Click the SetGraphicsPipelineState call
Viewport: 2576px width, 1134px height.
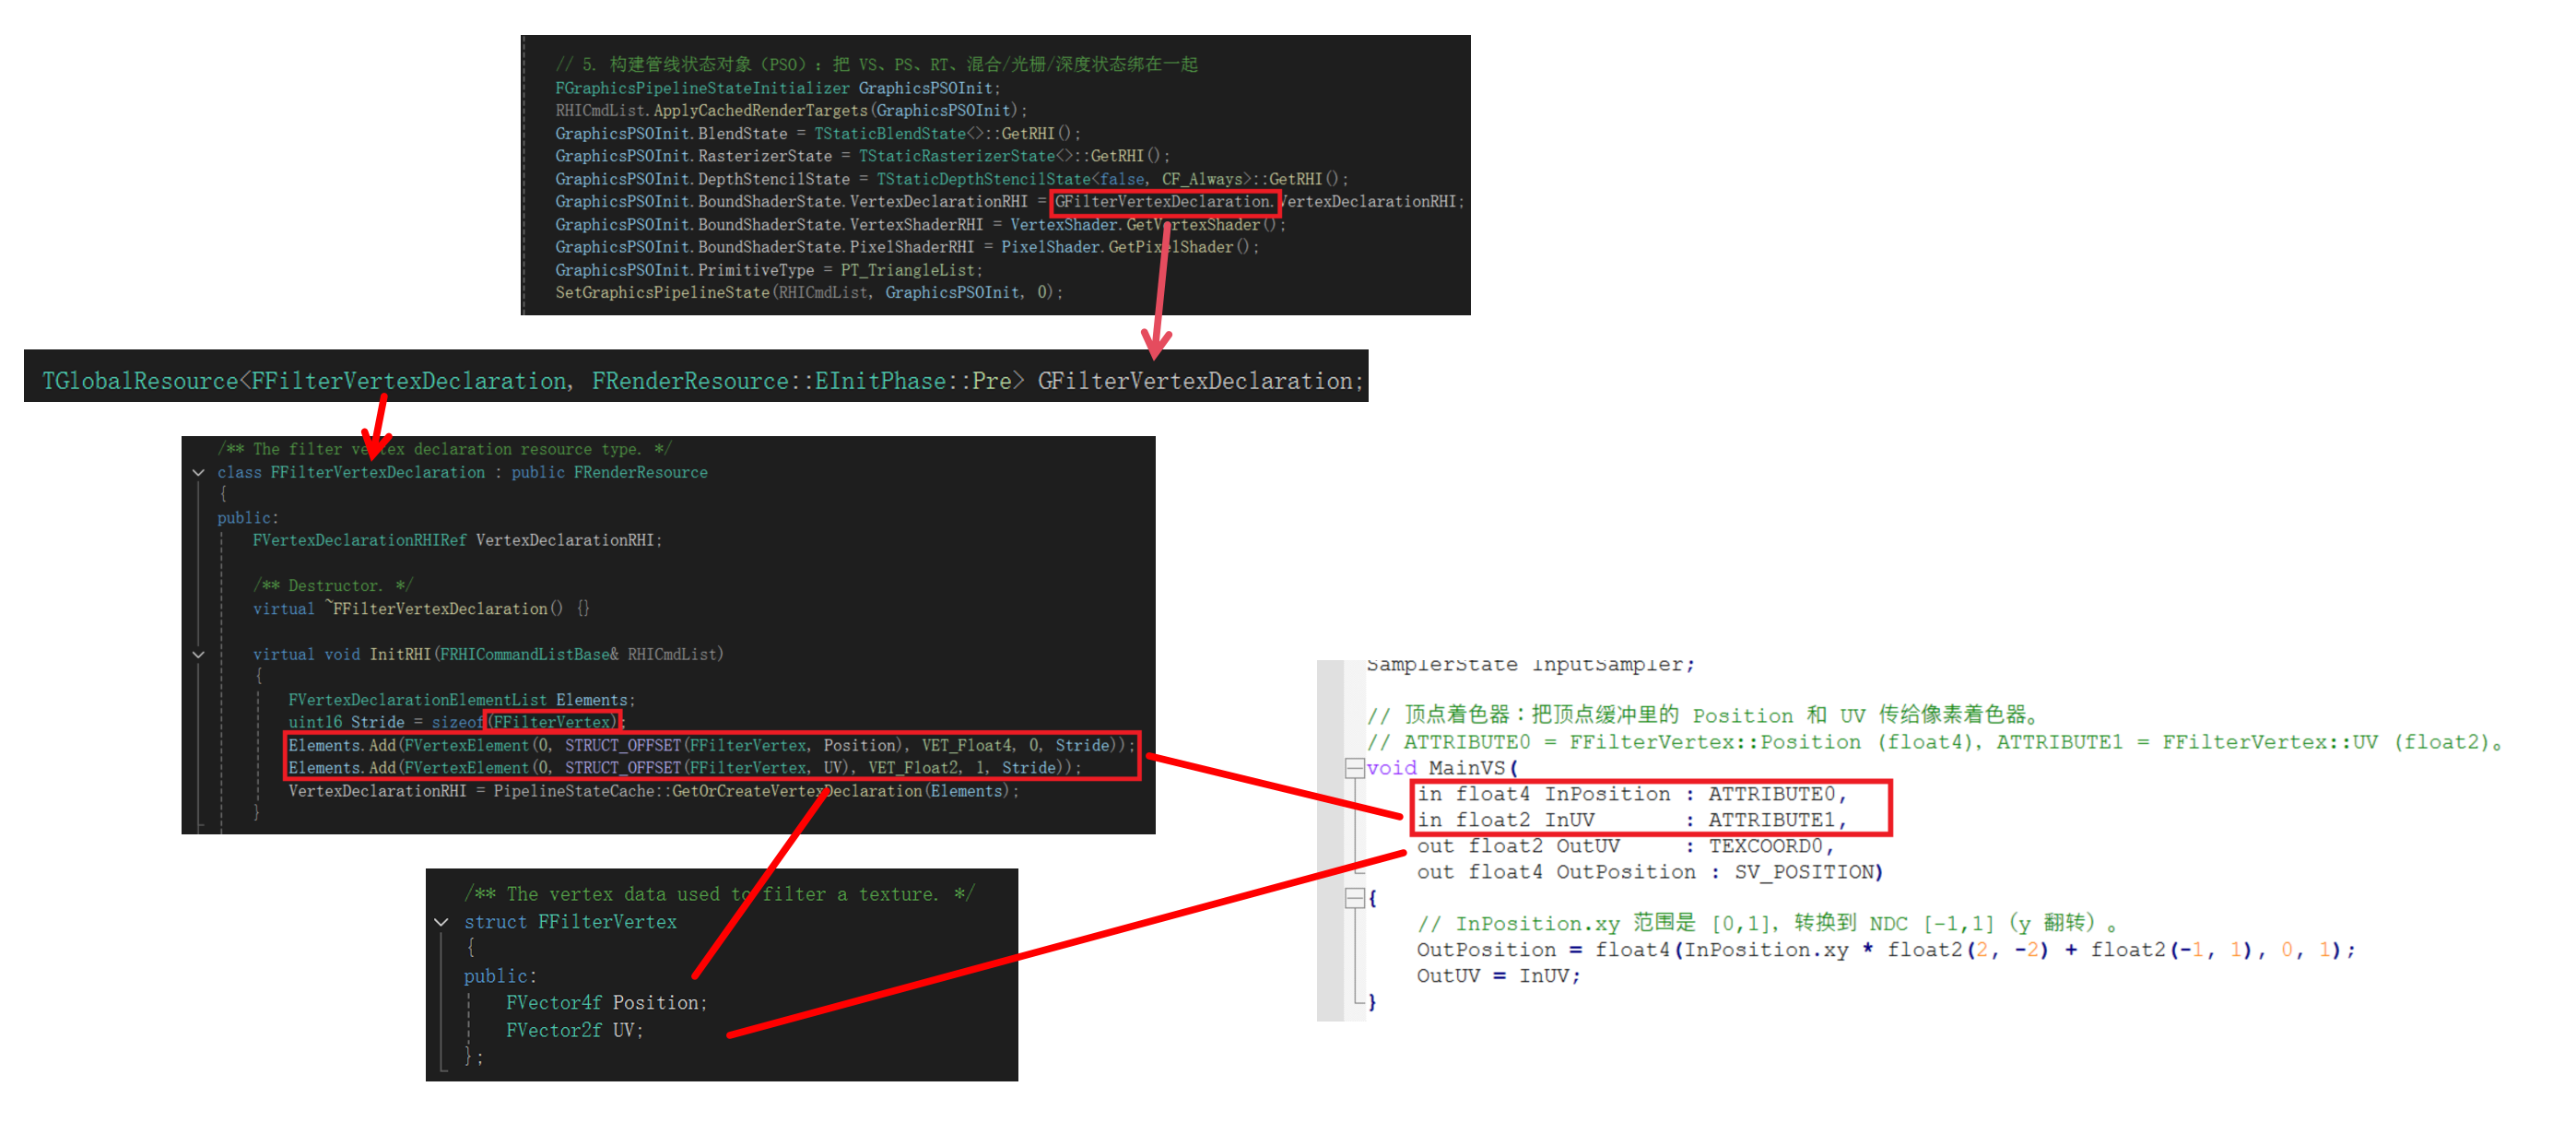tap(662, 293)
